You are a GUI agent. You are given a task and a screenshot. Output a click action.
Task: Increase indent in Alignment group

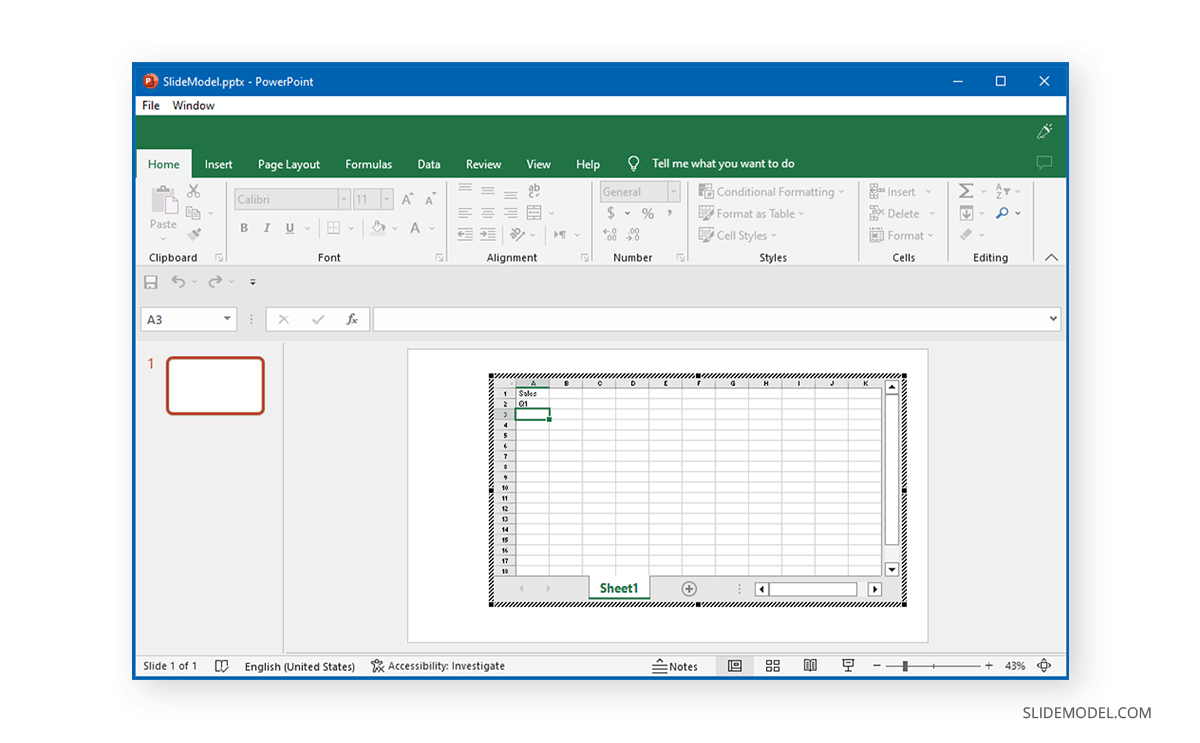(x=488, y=234)
